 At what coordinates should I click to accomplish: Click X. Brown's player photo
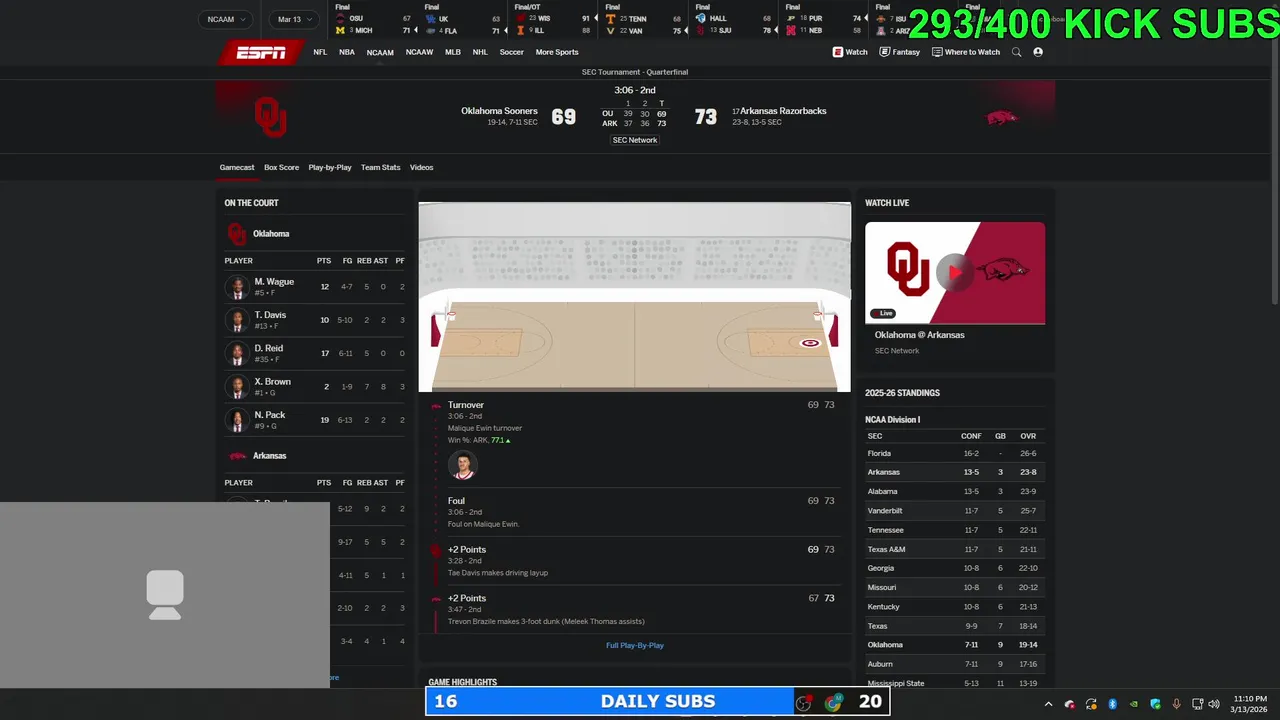click(x=237, y=386)
